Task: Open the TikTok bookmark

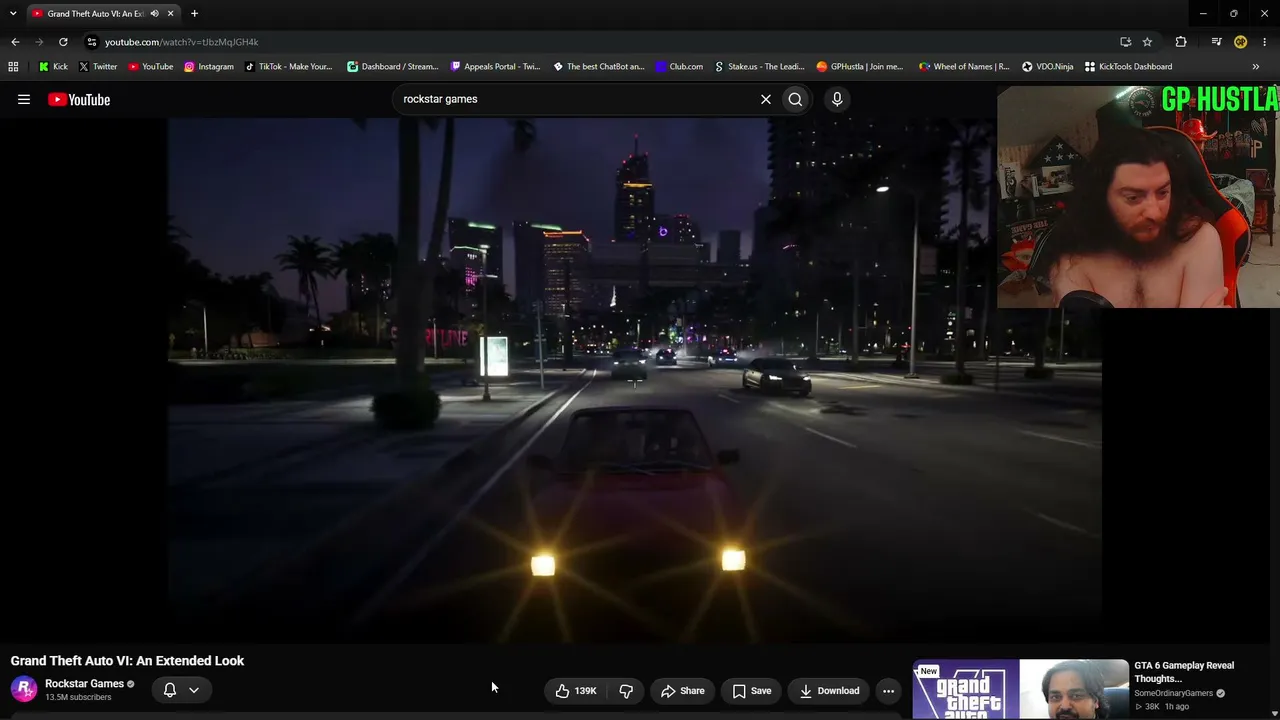Action: (x=288, y=67)
